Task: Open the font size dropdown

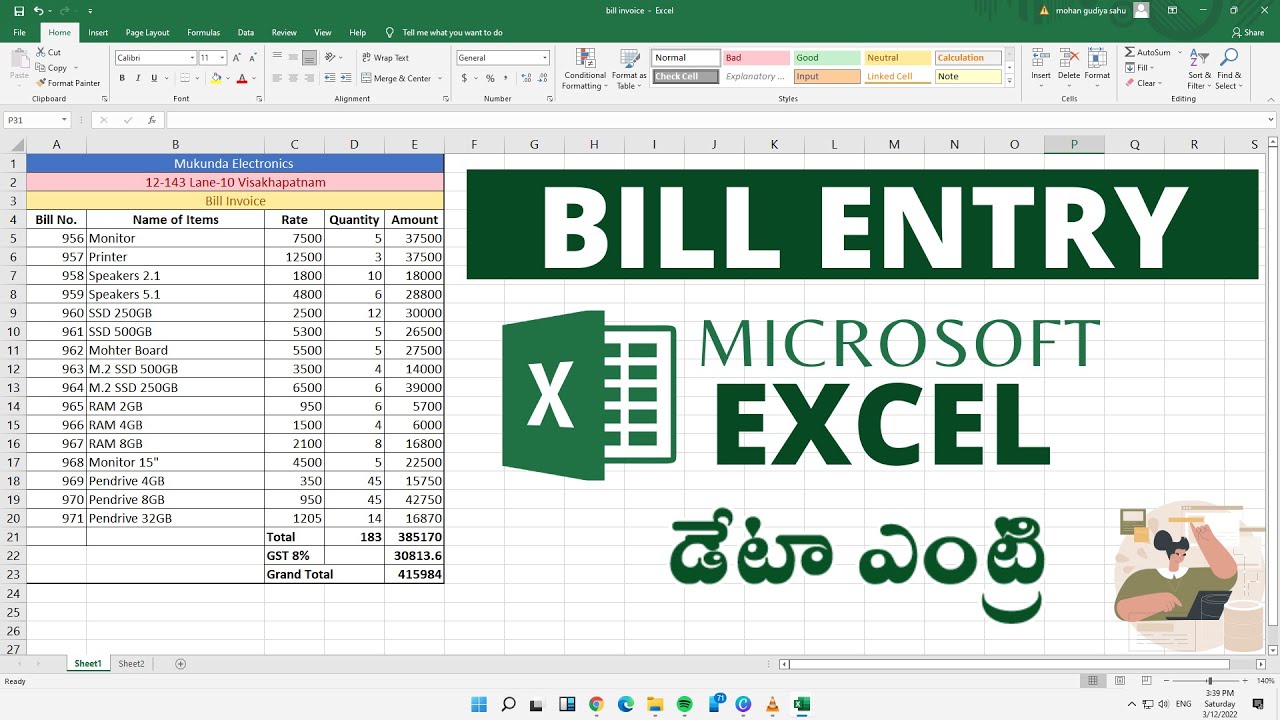Action: click(223, 58)
